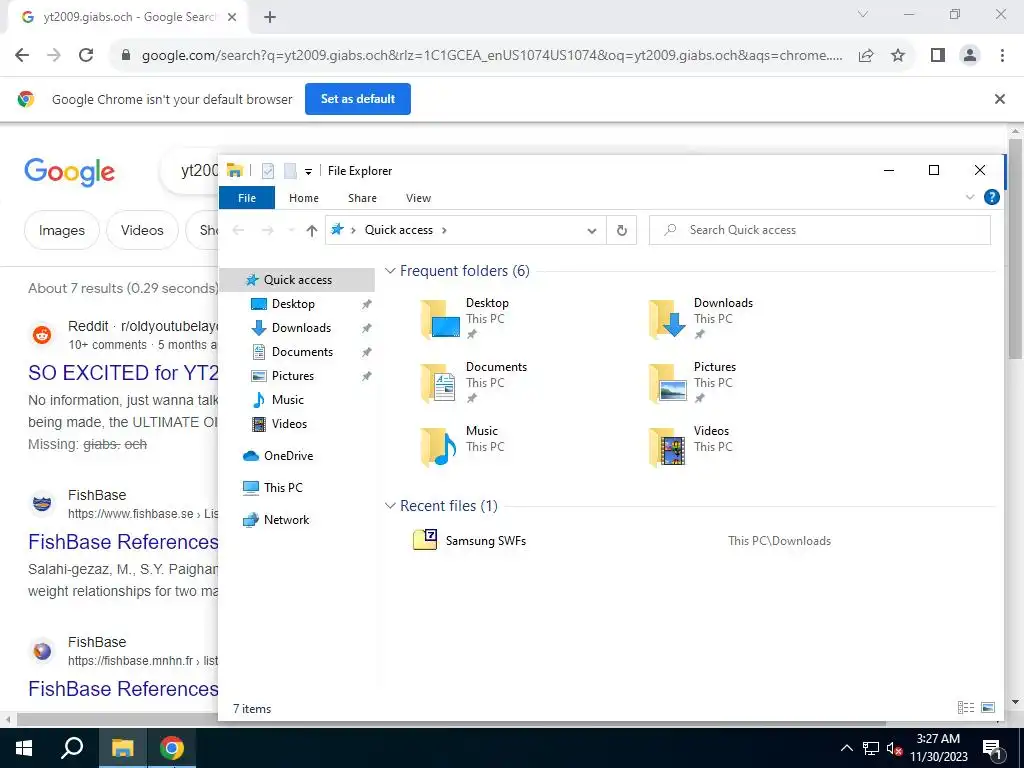The image size is (1024, 768).
Task: Select Network in navigation pane
Action: pos(286,520)
